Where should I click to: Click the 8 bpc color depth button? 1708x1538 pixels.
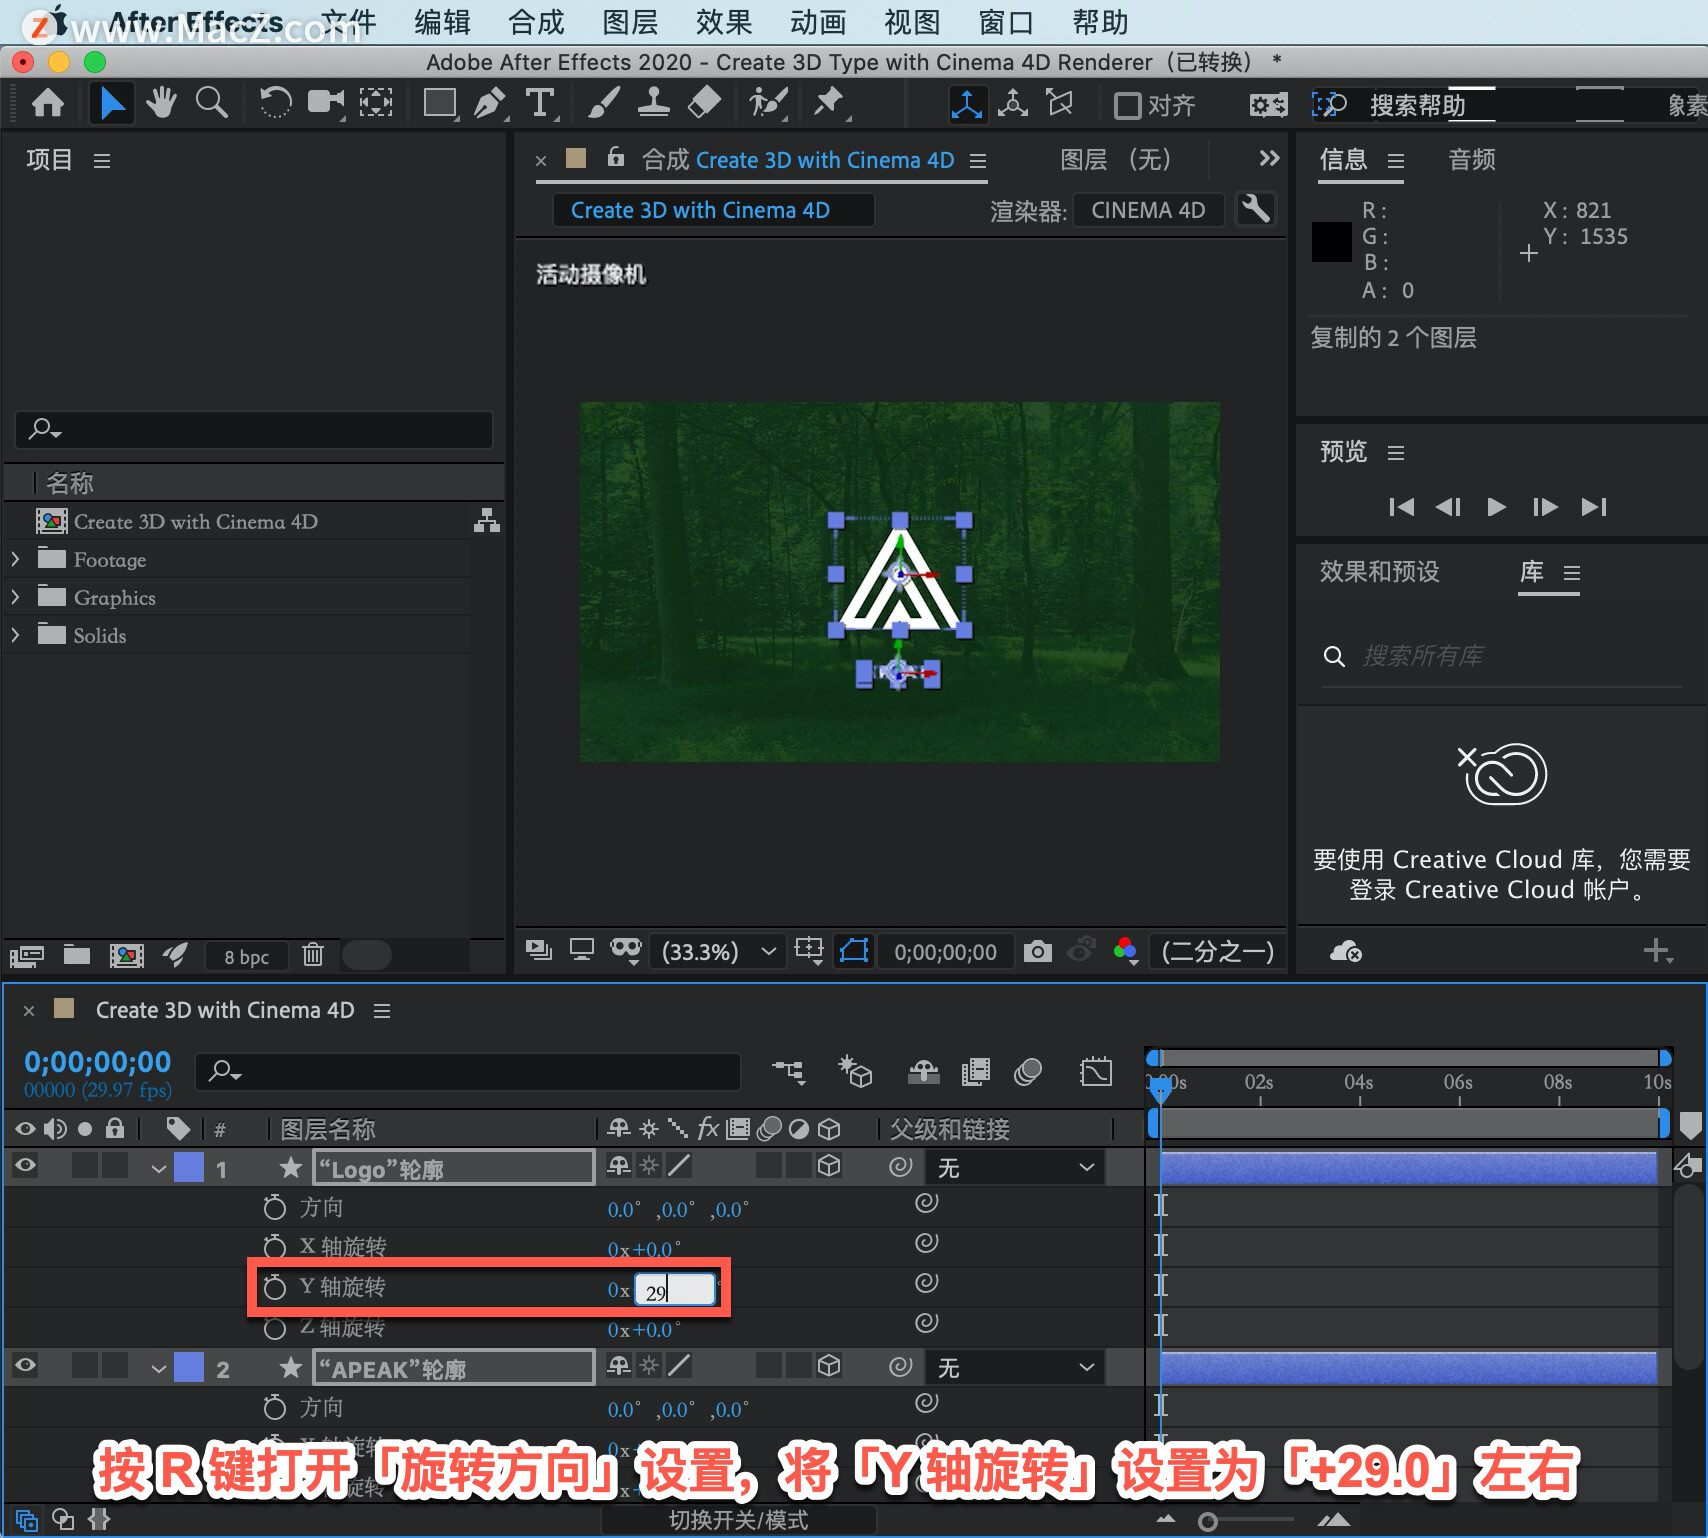(246, 957)
